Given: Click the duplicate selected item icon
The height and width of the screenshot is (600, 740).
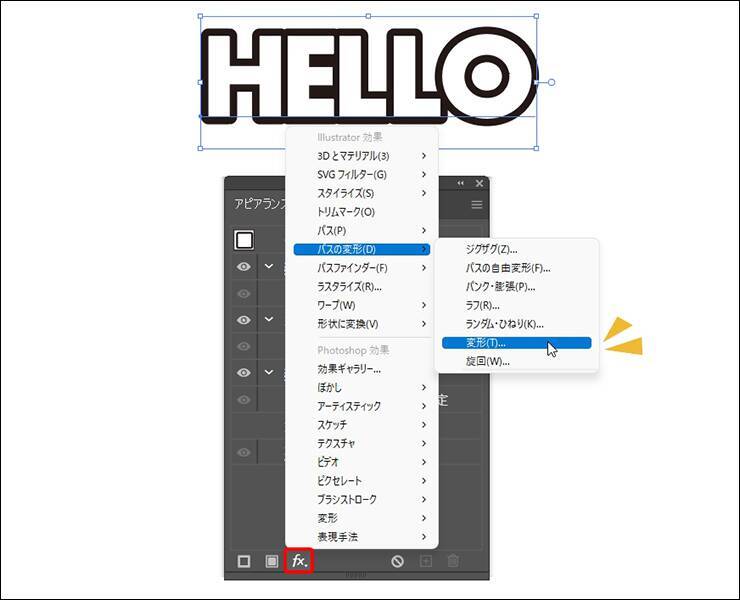Looking at the screenshot, I should pos(426,561).
